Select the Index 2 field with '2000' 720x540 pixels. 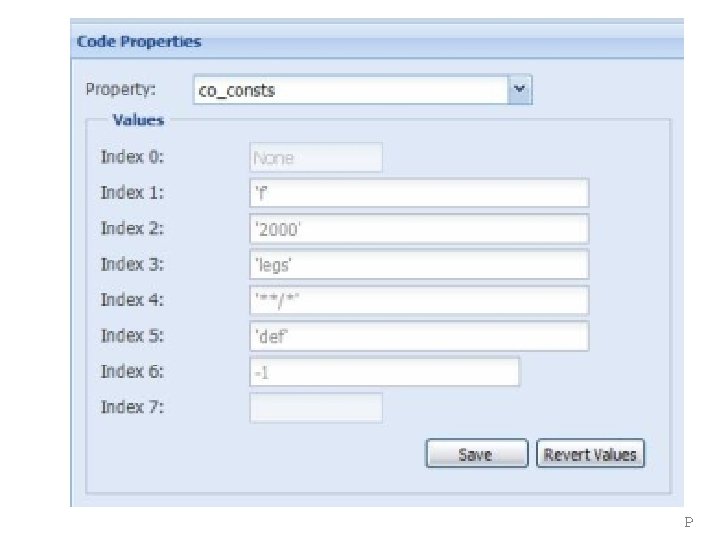click(x=418, y=229)
